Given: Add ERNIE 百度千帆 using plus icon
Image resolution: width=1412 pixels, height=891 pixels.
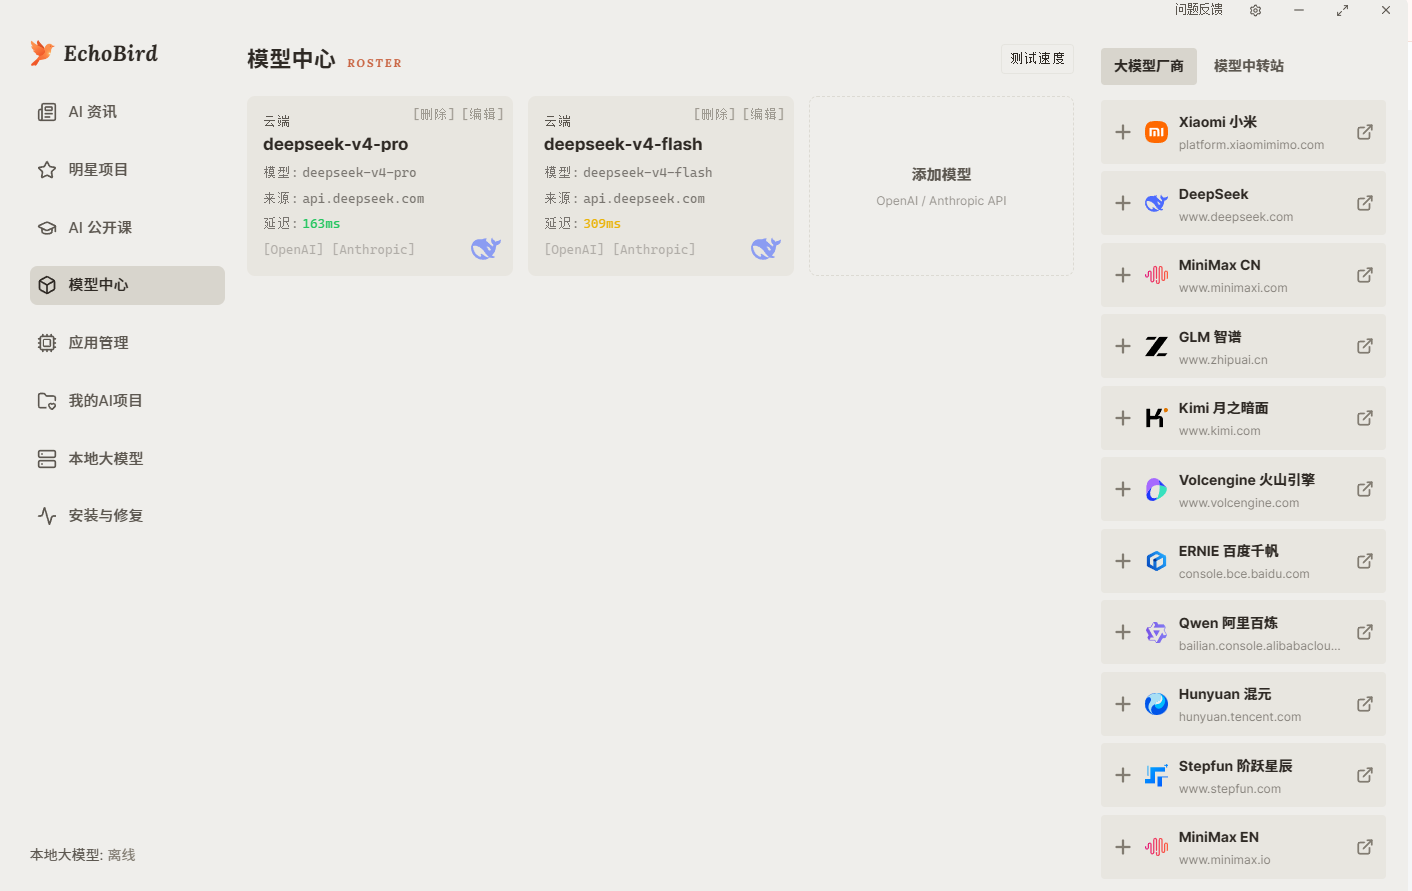Looking at the screenshot, I should tap(1123, 561).
